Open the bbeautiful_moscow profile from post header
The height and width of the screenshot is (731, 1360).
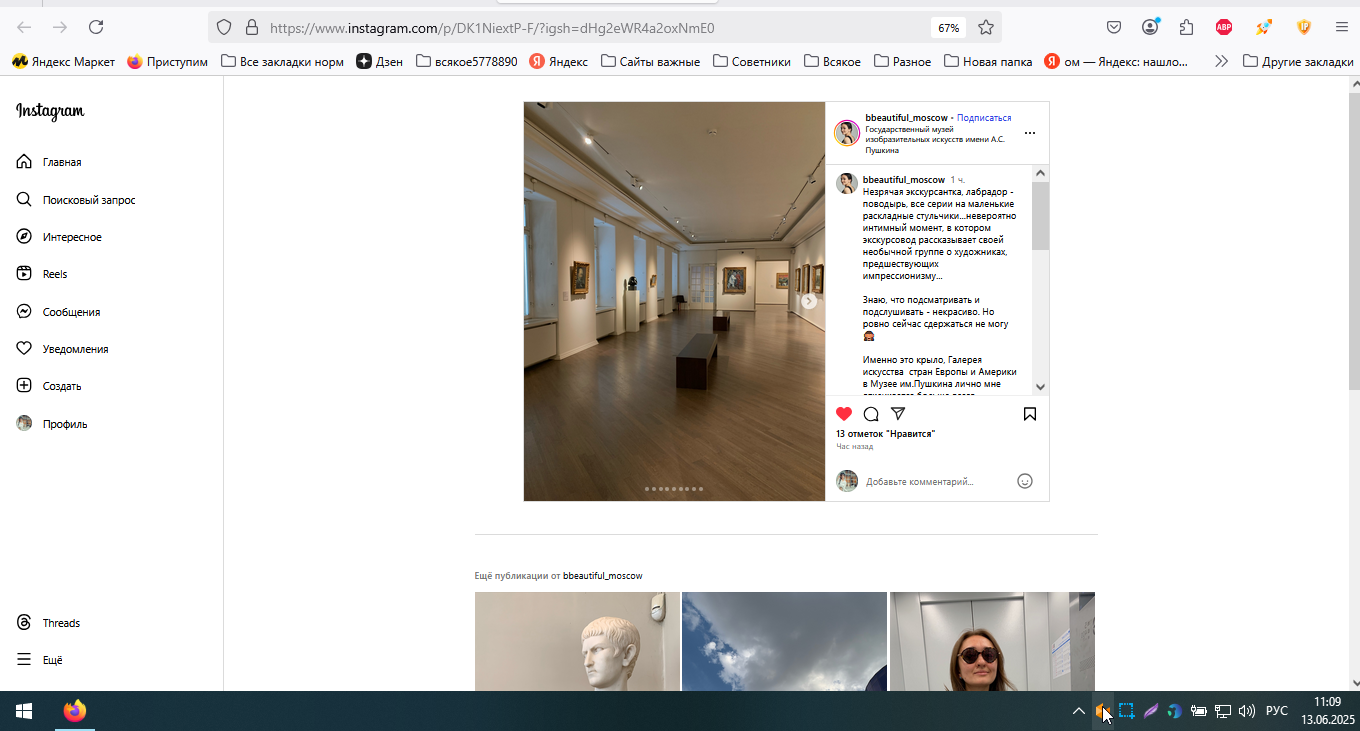(x=906, y=118)
